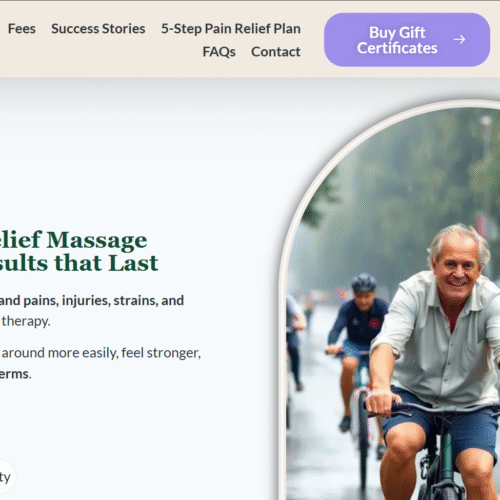Click the partially visible button ending in "ty"
The height and width of the screenshot is (500, 500).
[6, 477]
